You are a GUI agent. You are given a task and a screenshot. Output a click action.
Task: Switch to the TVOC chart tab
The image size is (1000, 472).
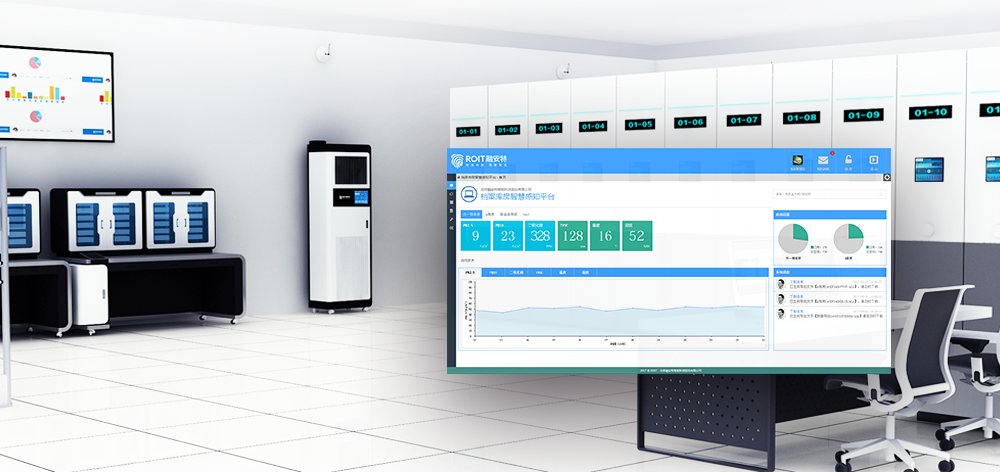(x=540, y=272)
